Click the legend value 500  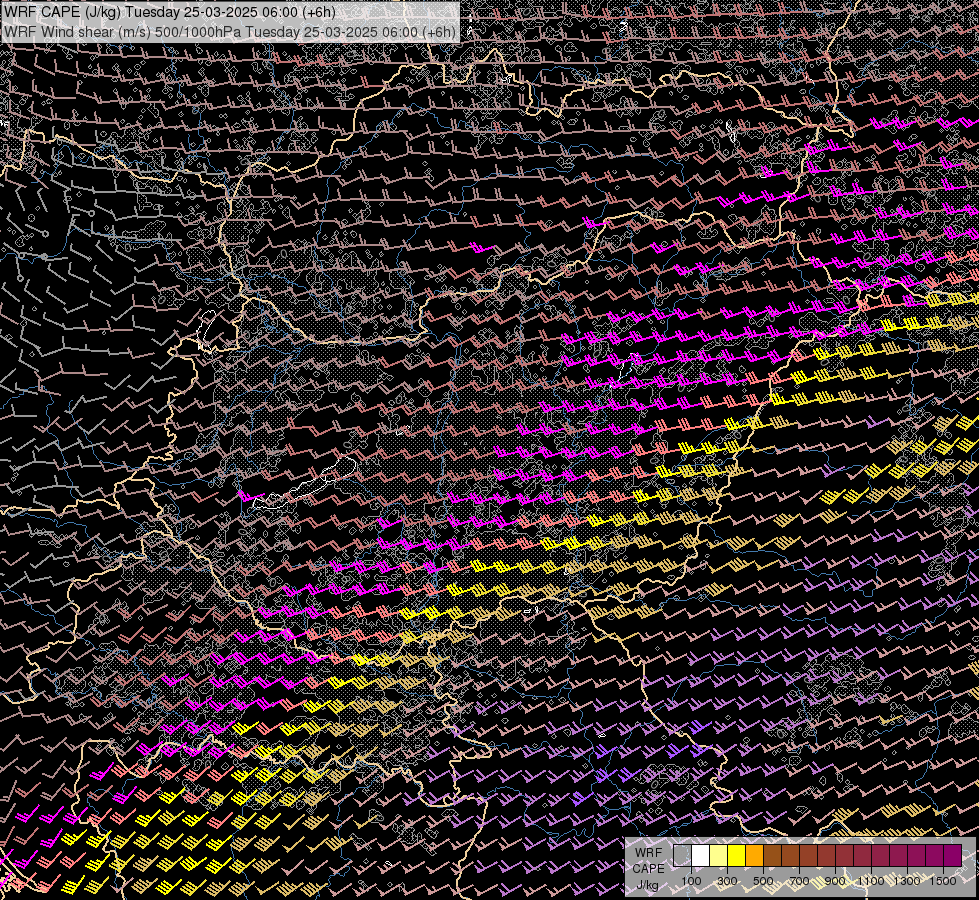click(x=763, y=881)
